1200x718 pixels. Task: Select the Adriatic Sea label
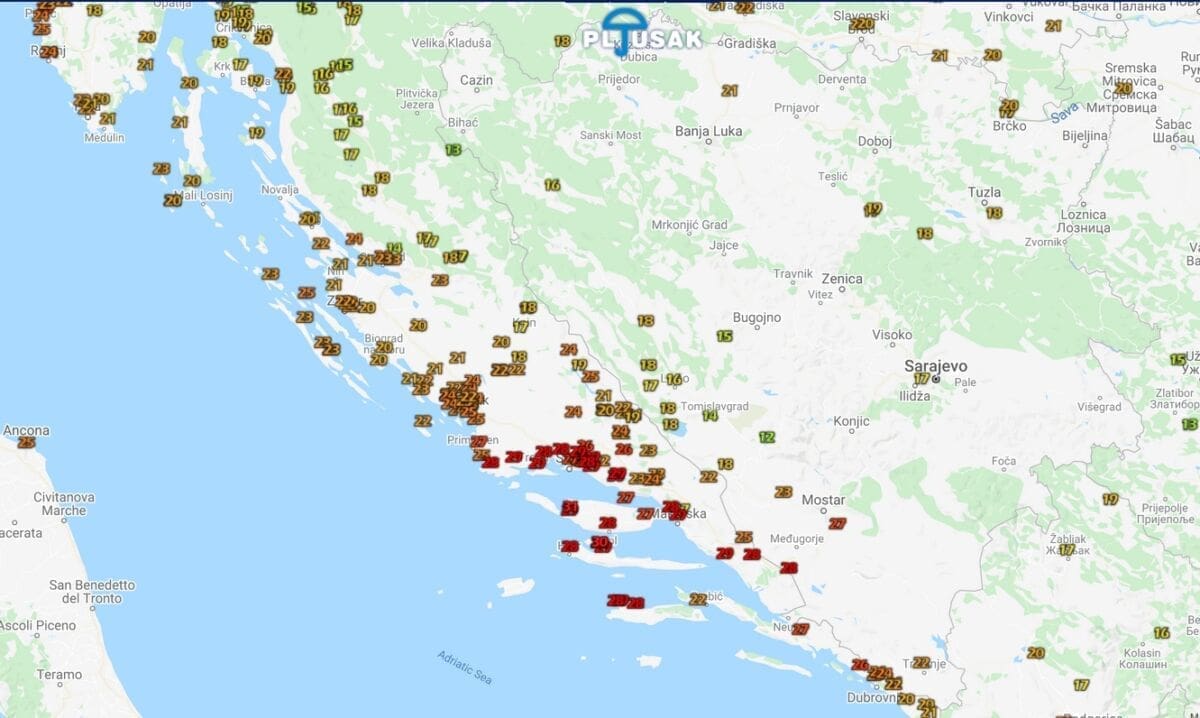(465, 667)
